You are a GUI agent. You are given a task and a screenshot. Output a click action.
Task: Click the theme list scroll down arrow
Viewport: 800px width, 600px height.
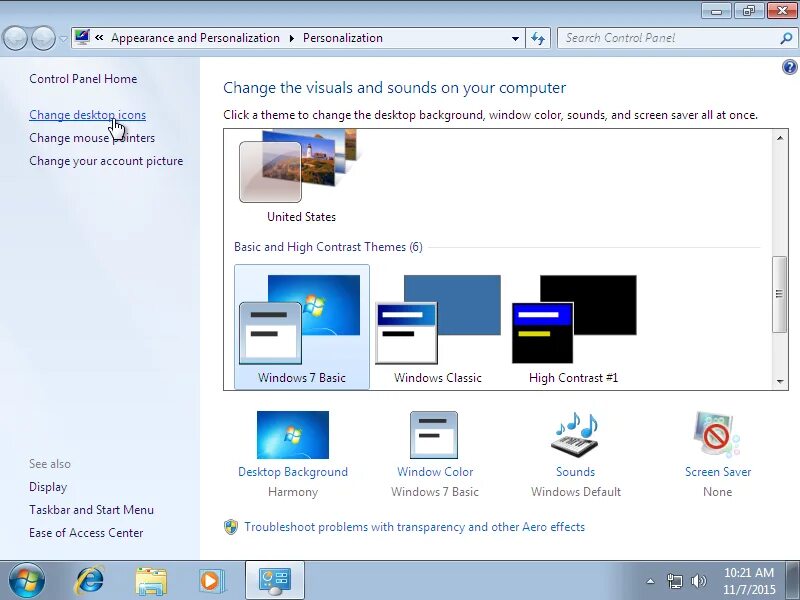tap(780, 381)
